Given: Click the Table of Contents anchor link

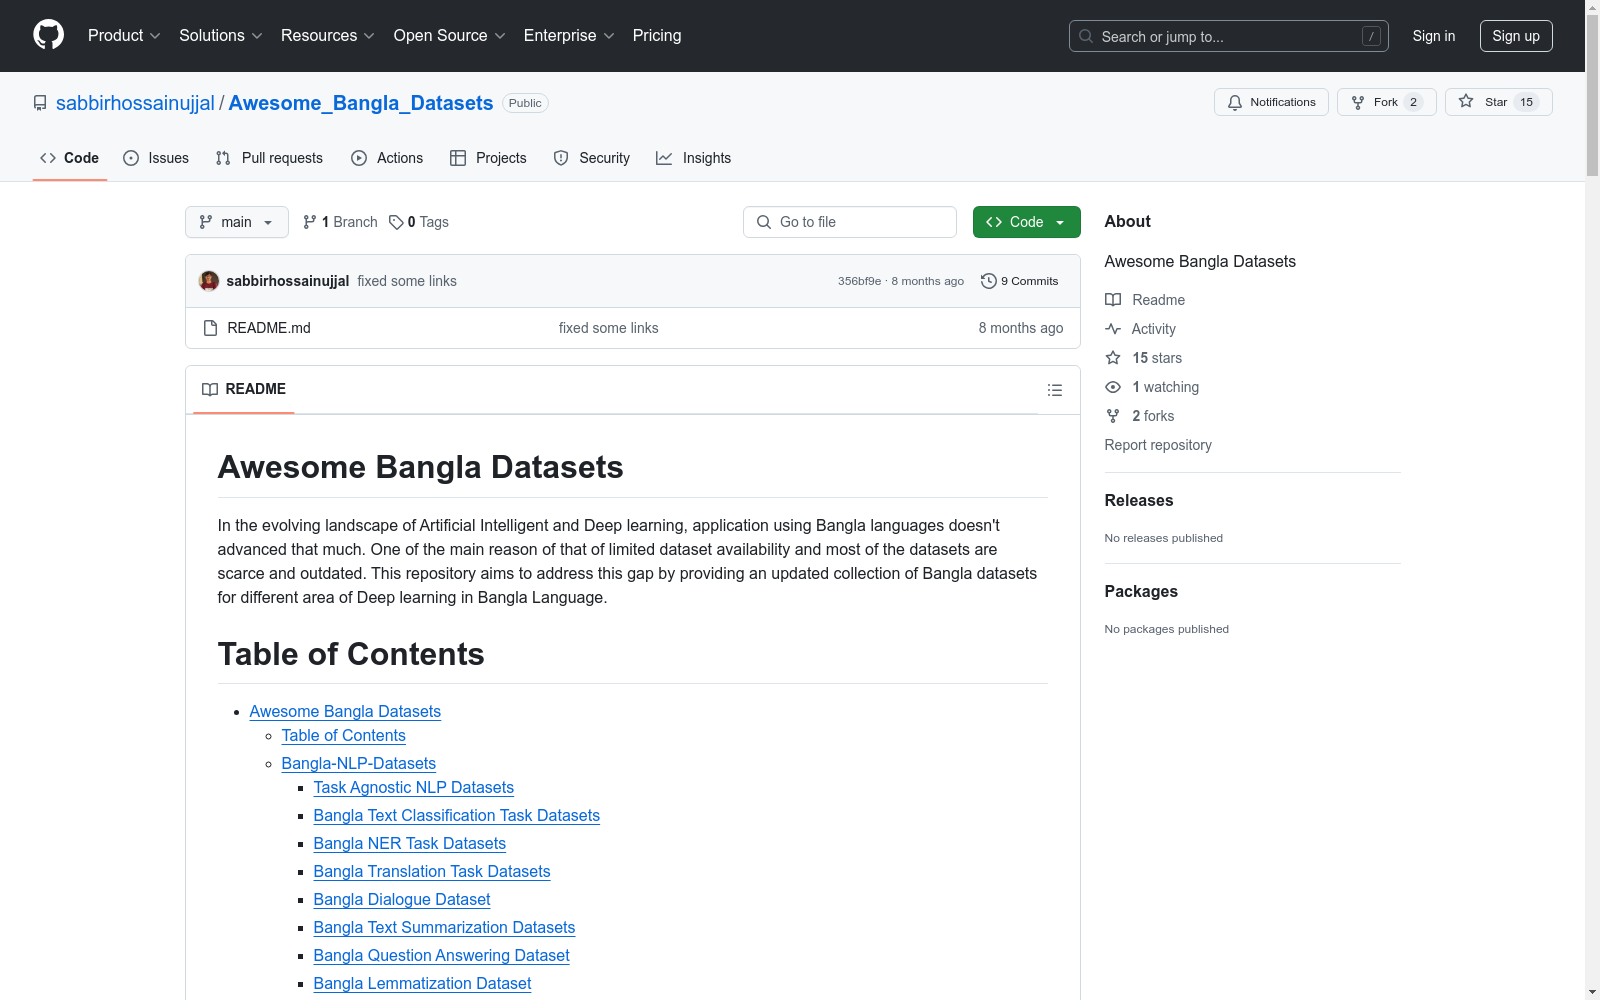Looking at the screenshot, I should pyautogui.click(x=344, y=735).
